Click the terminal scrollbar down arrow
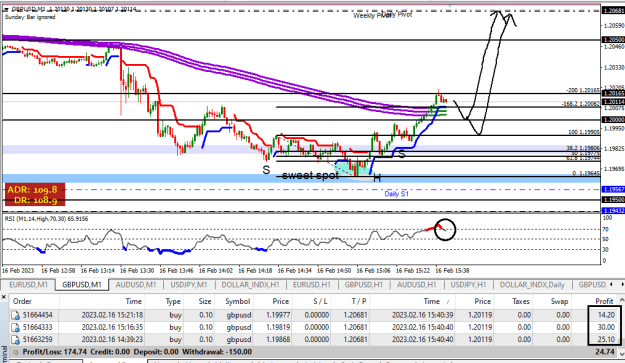This screenshot has height=363, width=625. click(622, 353)
